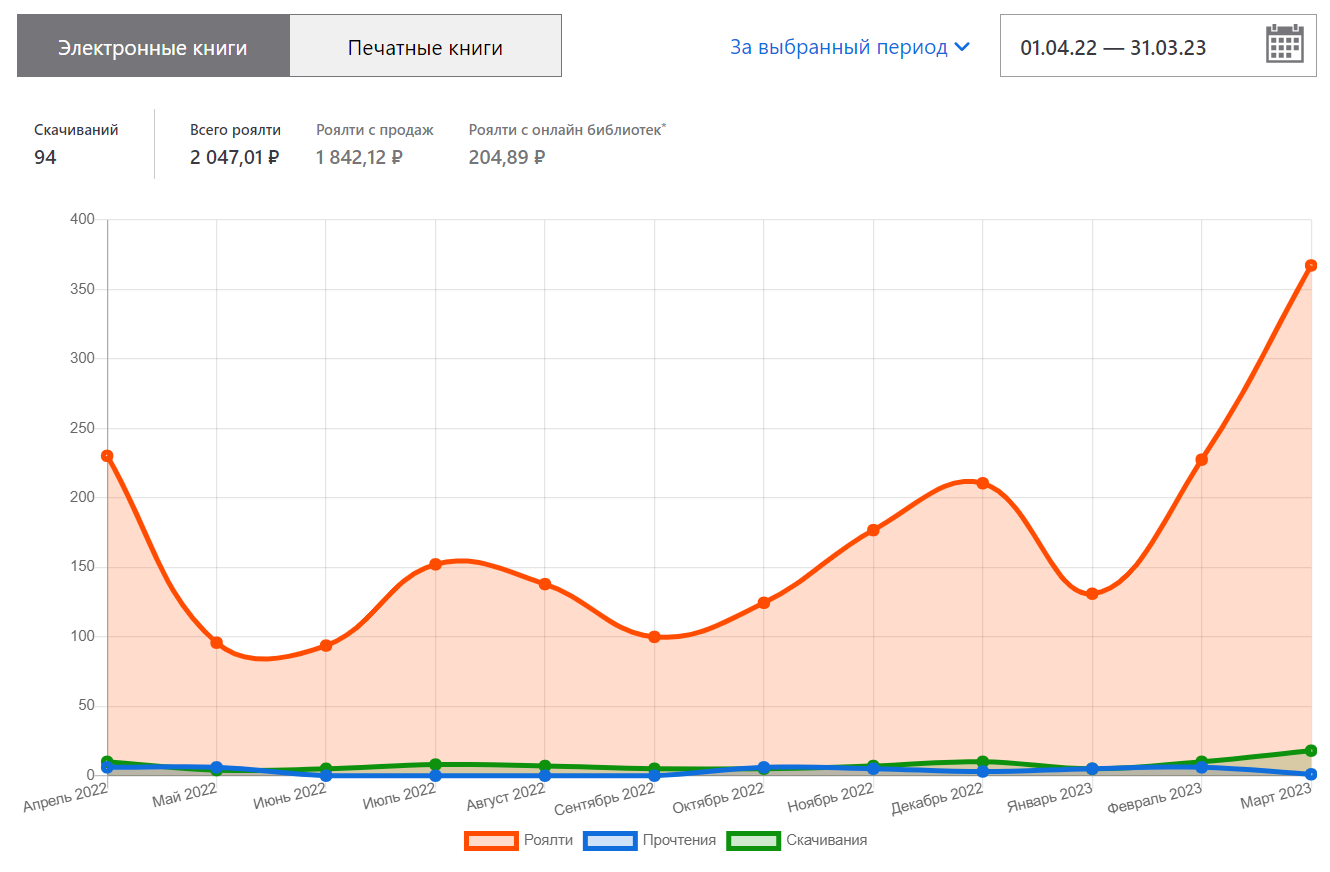Click the Январь 2023 royalty data point
The image size is (1330, 872).
pyautogui.click(x=1092, y=594)
